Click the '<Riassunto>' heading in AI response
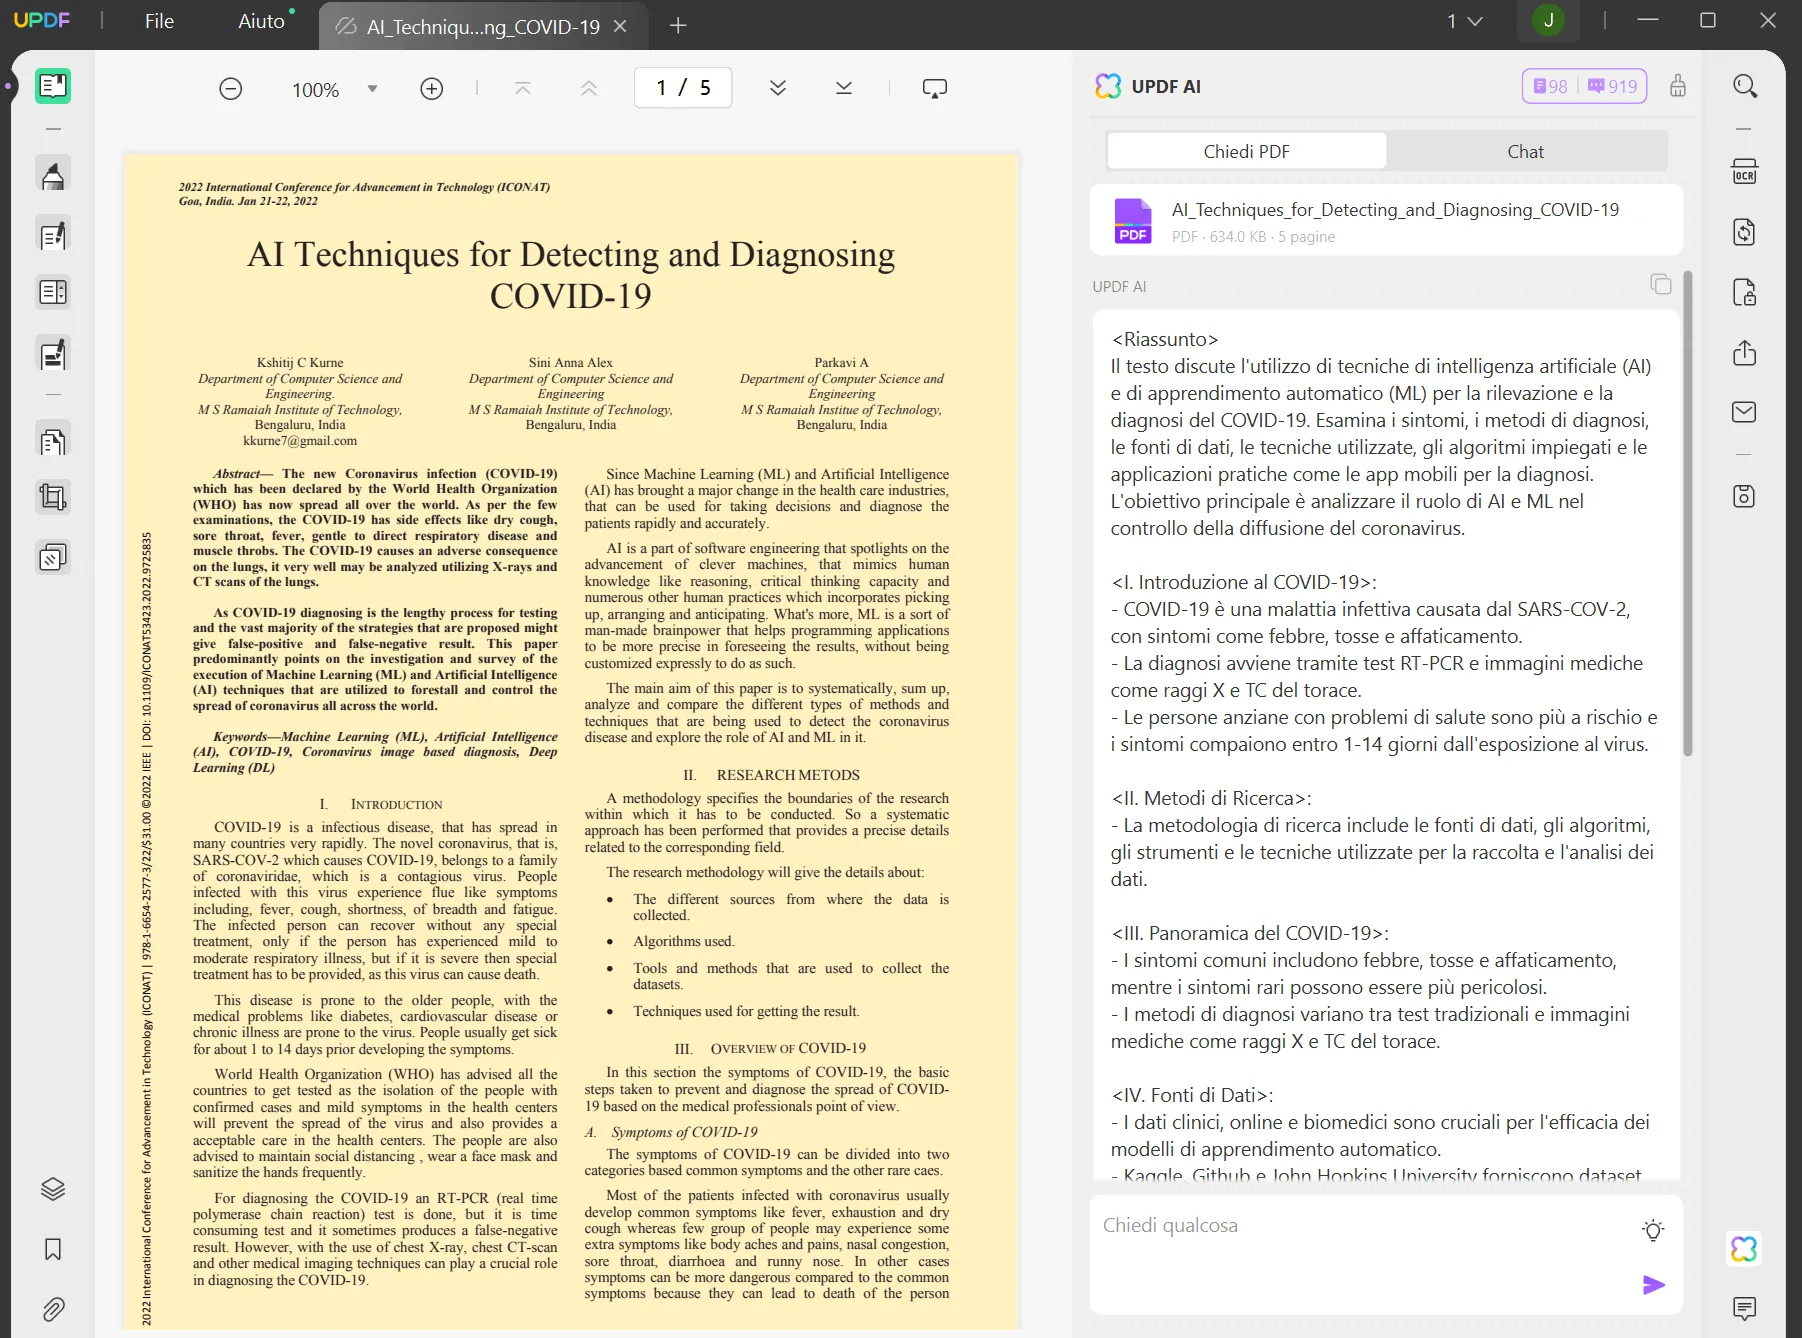The width and height of the screenshot is (1802, 1338). pos(1165,339)
